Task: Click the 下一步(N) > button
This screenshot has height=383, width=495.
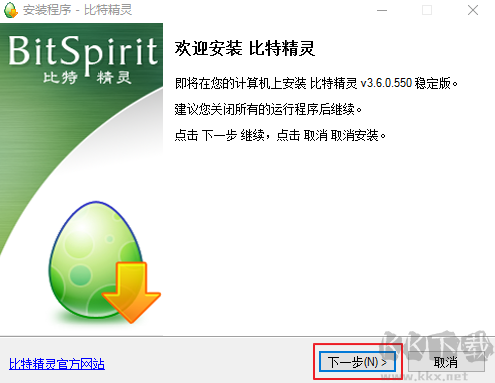Action: click(357, 362)
